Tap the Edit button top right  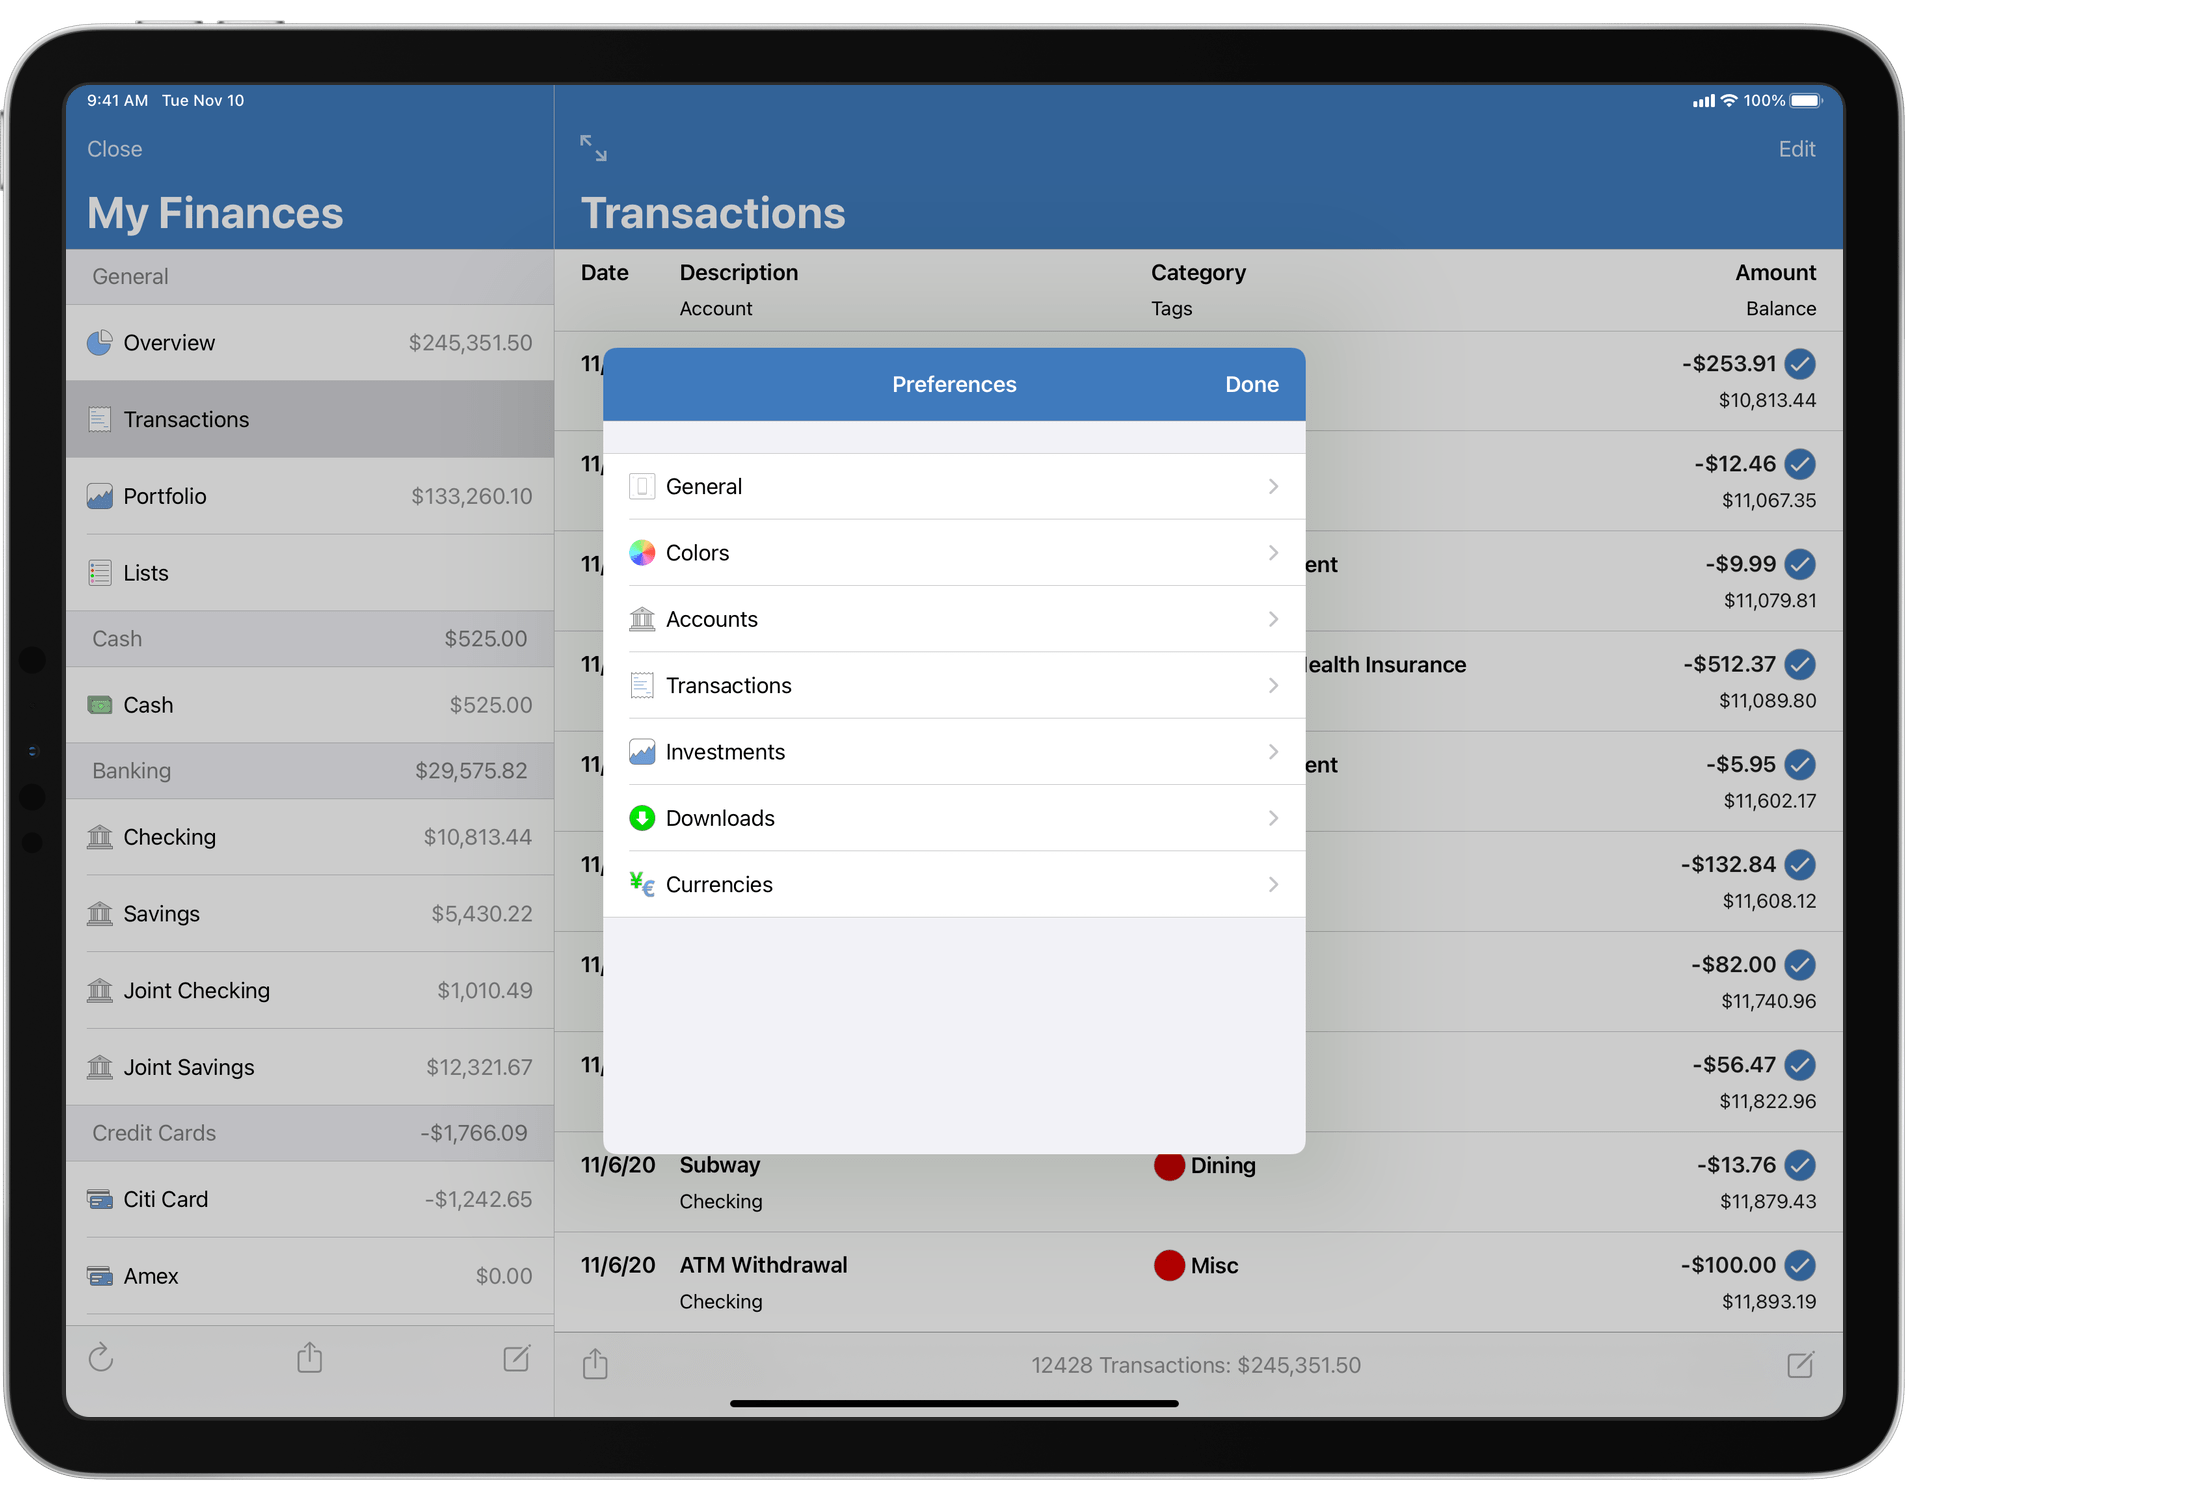1796,149
